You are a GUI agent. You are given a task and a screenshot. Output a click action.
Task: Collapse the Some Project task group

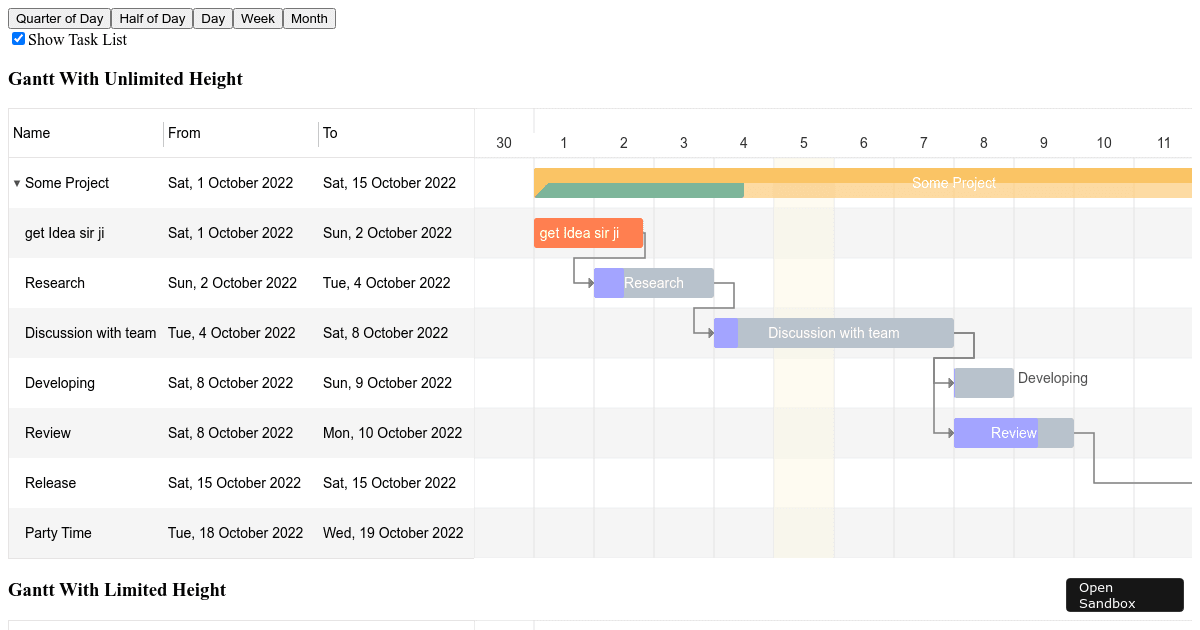[x=15, y=183]
